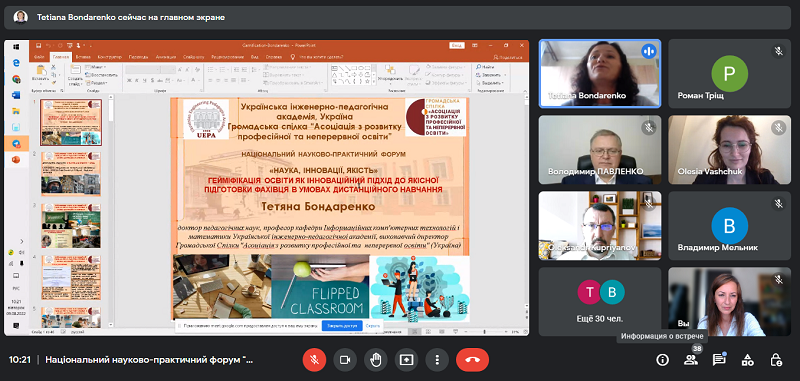Open File Explorer from the taskbar
This screenshot has height=381, width=800.
[x=16, y=111]
